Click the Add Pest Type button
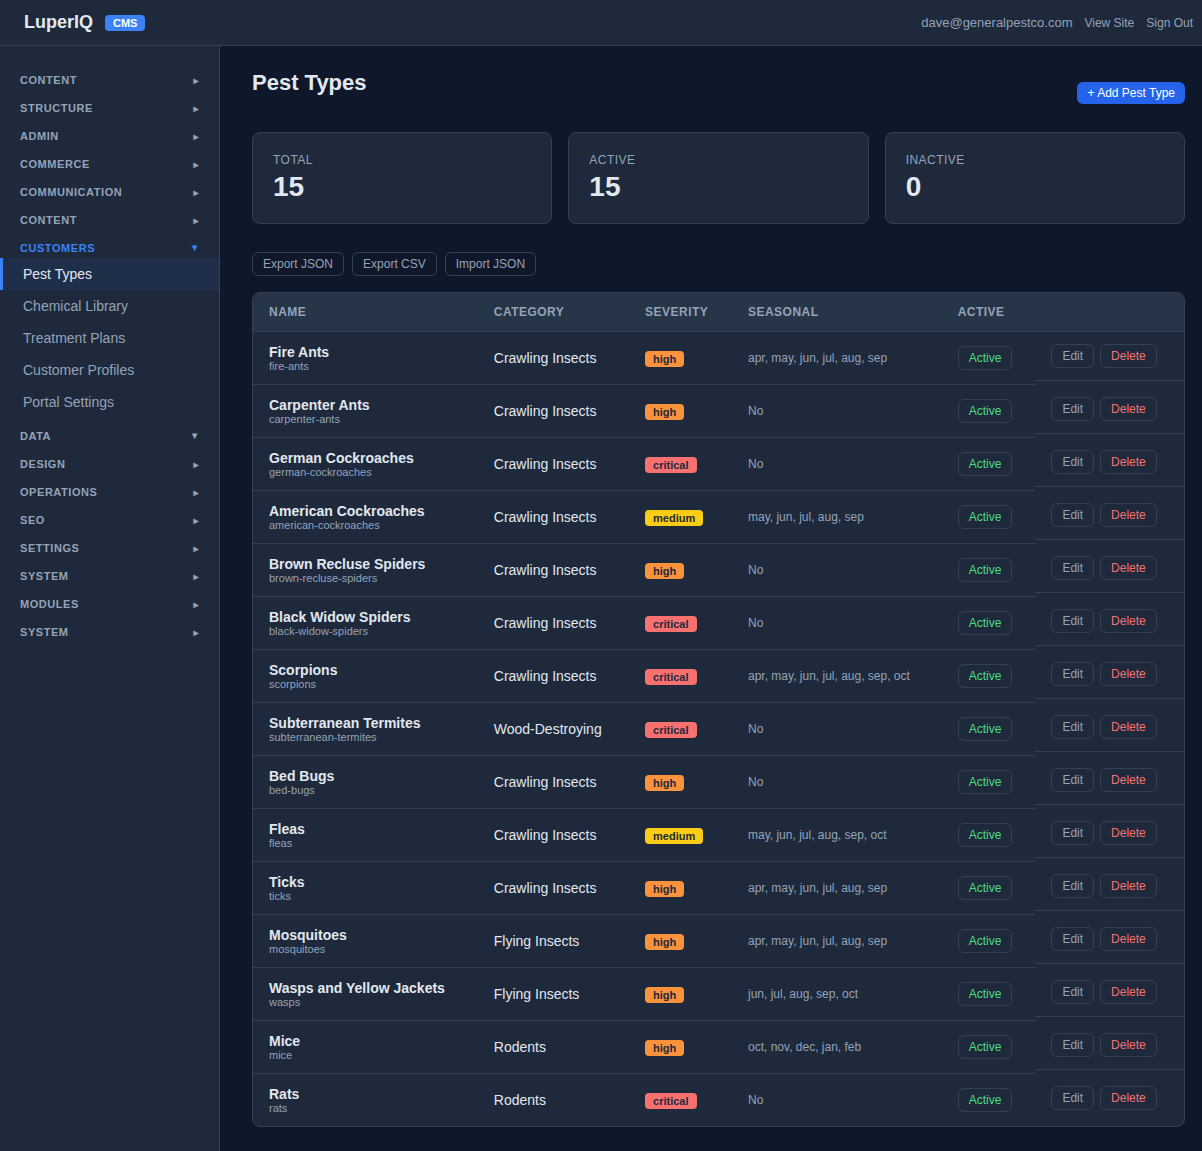The height and width of the screenshot is (1151, 1202). click(x=1130, y=93)
